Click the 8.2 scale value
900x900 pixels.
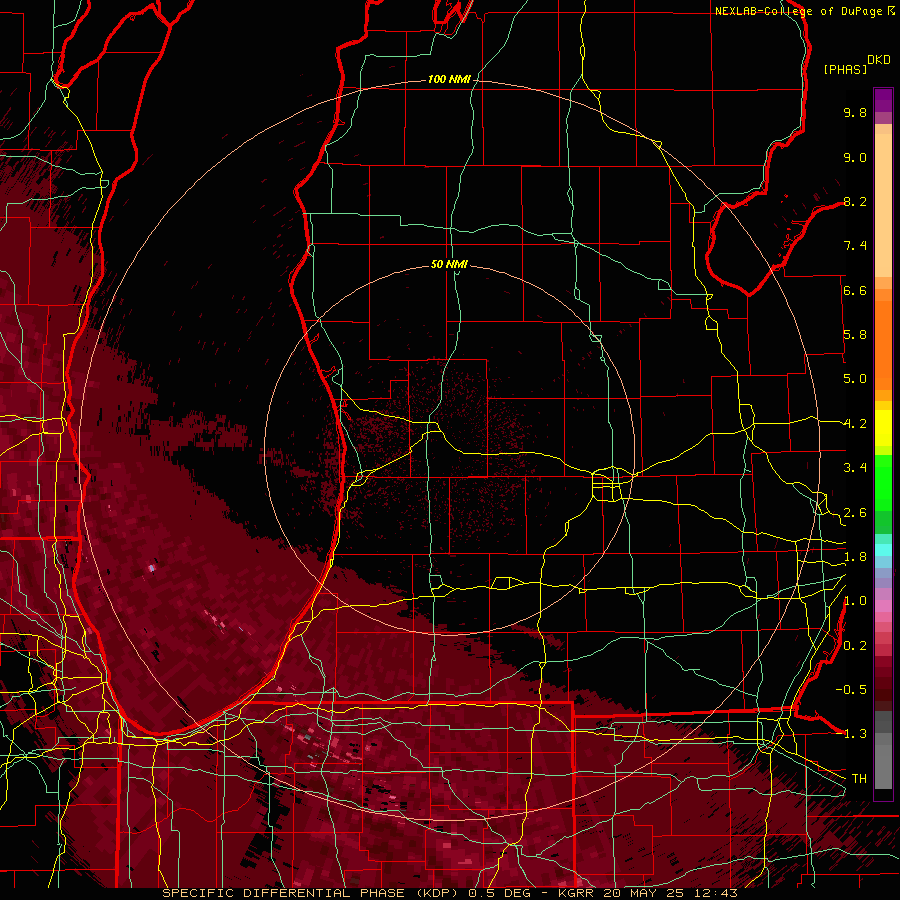click(x=855, y=201)
